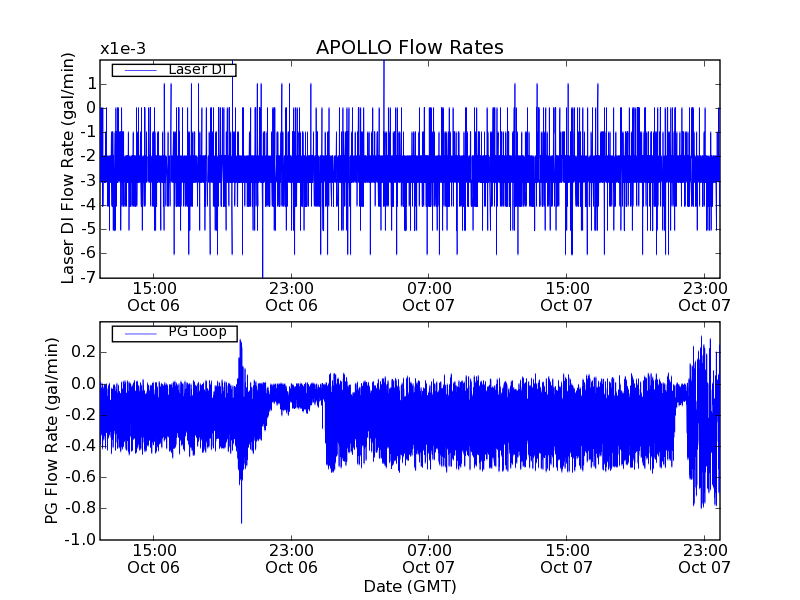The height and width of the screenshot is (600, 800).
Task: Click 07:00 Oct 07 tick on bottom plot
Action: (429, 558)
